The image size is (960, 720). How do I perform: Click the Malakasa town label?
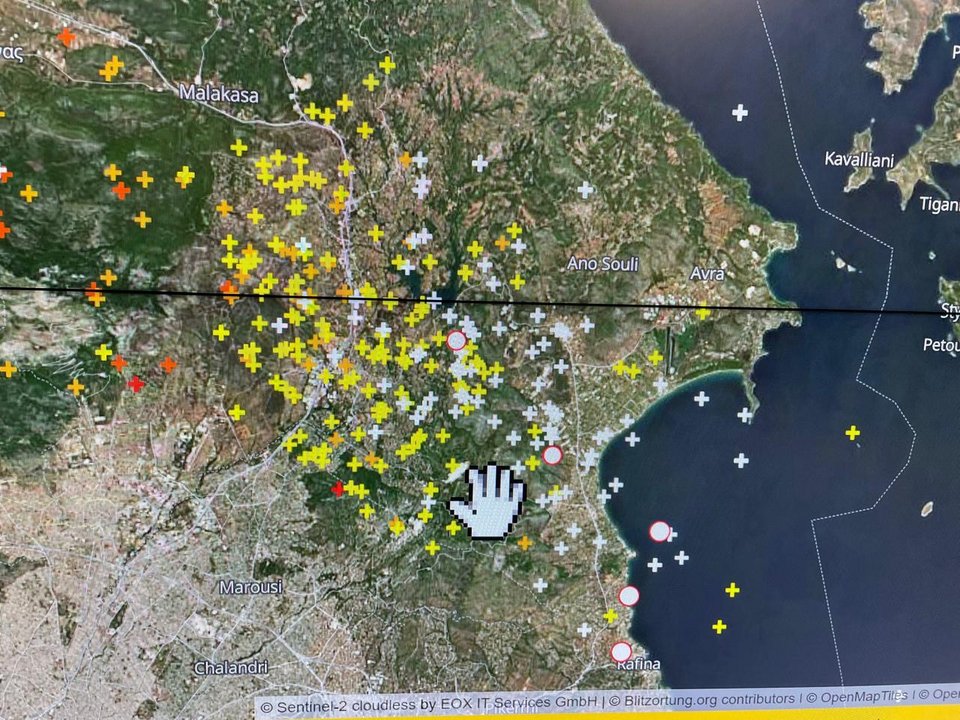(x=218, y=94)
